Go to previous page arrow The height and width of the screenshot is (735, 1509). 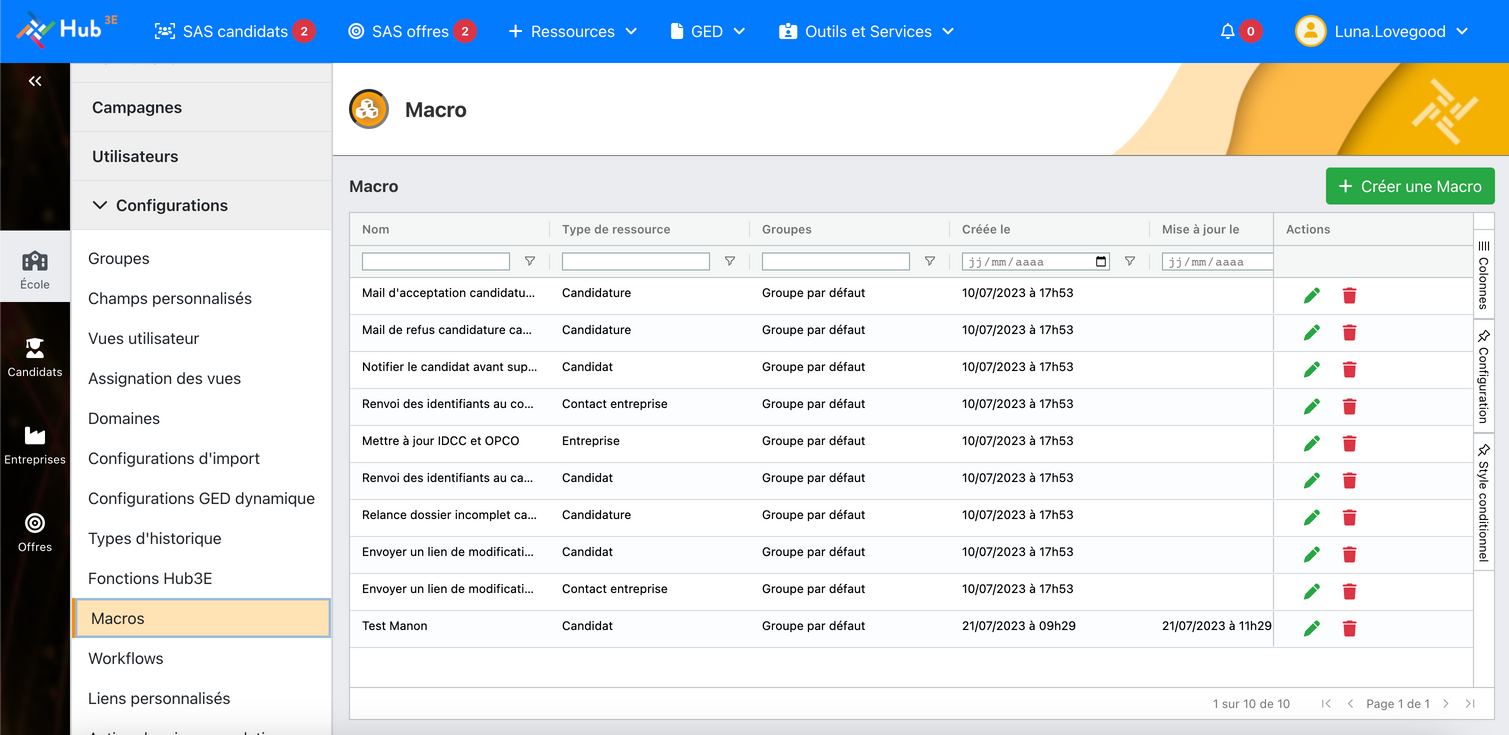click(1350, 704)
